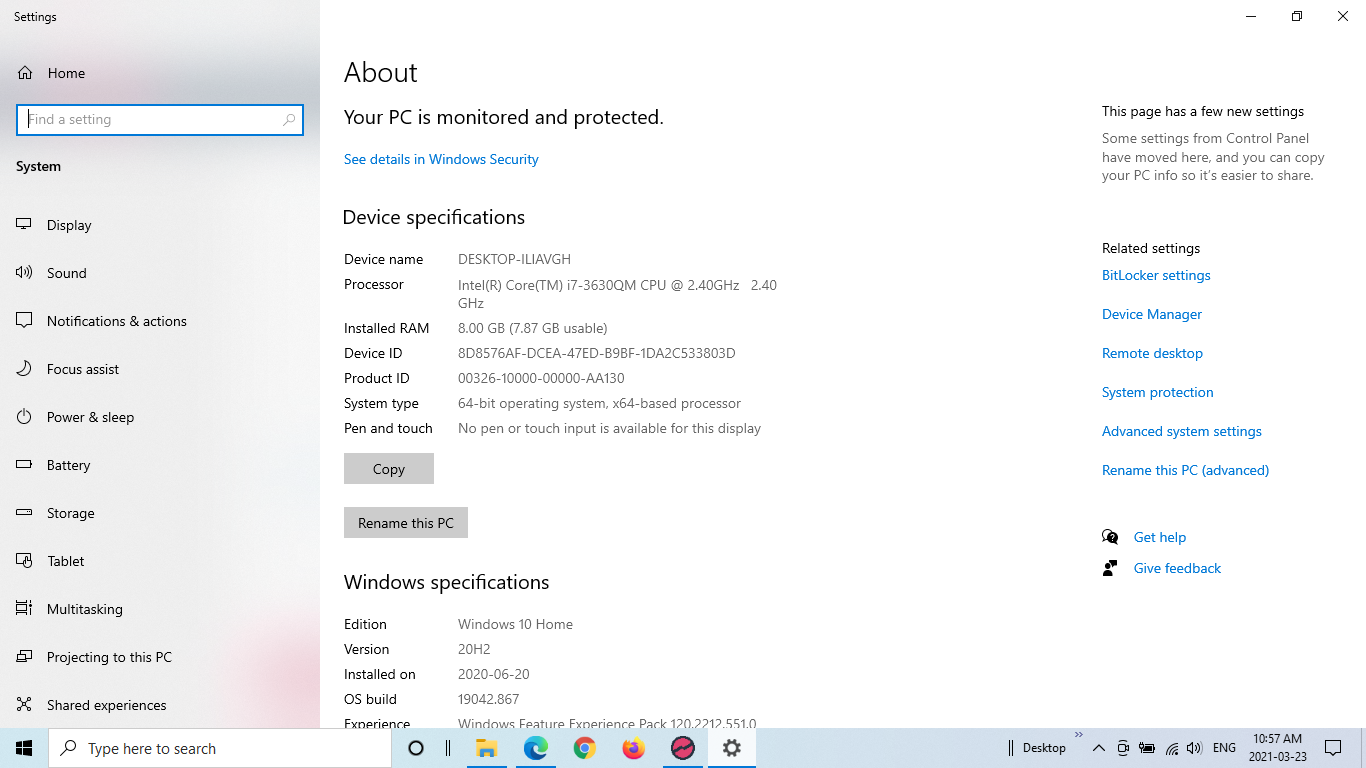The width and height of the screenshot is (1366, 768).
Task: Open See details in Windows Security
Action: [441, 159]
